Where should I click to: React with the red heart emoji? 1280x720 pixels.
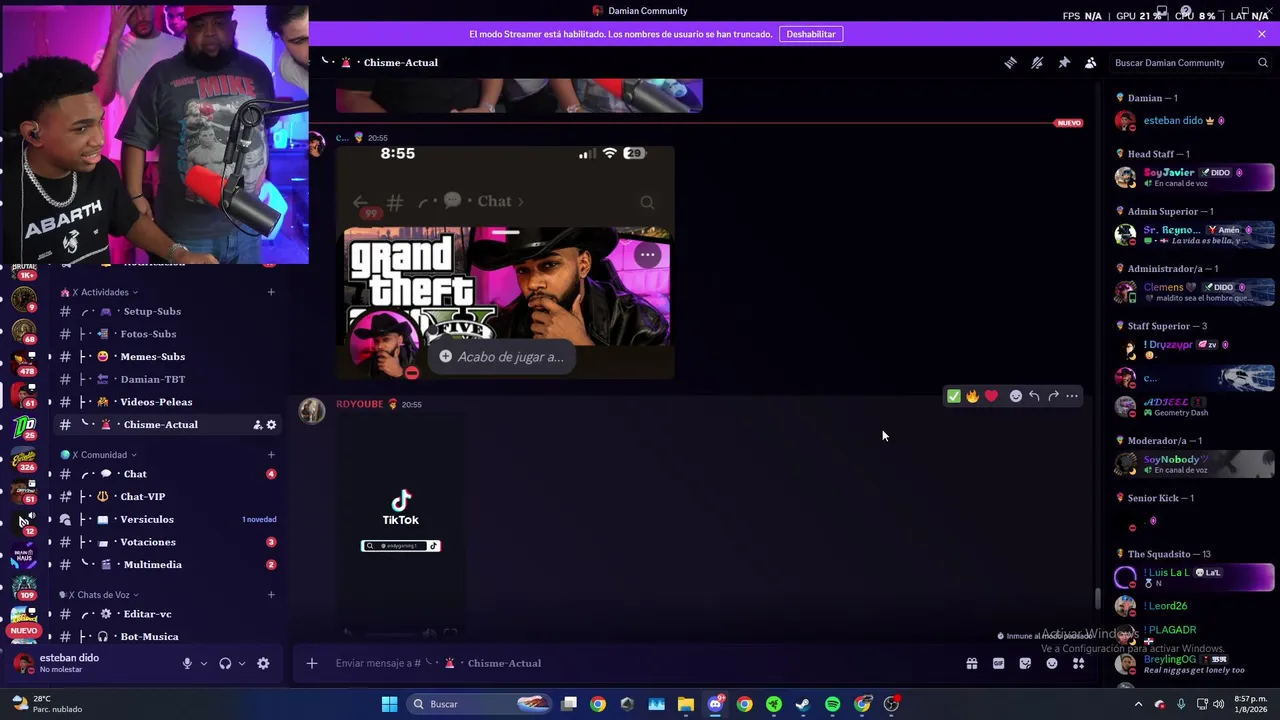click(x=991, y=396)
